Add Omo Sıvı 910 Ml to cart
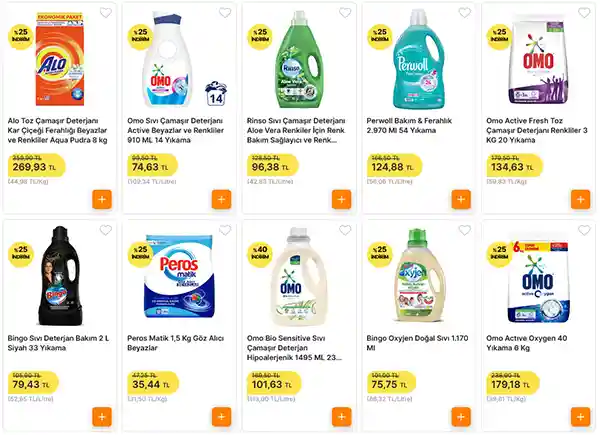600x435 pixels. (x=222, y=198)
